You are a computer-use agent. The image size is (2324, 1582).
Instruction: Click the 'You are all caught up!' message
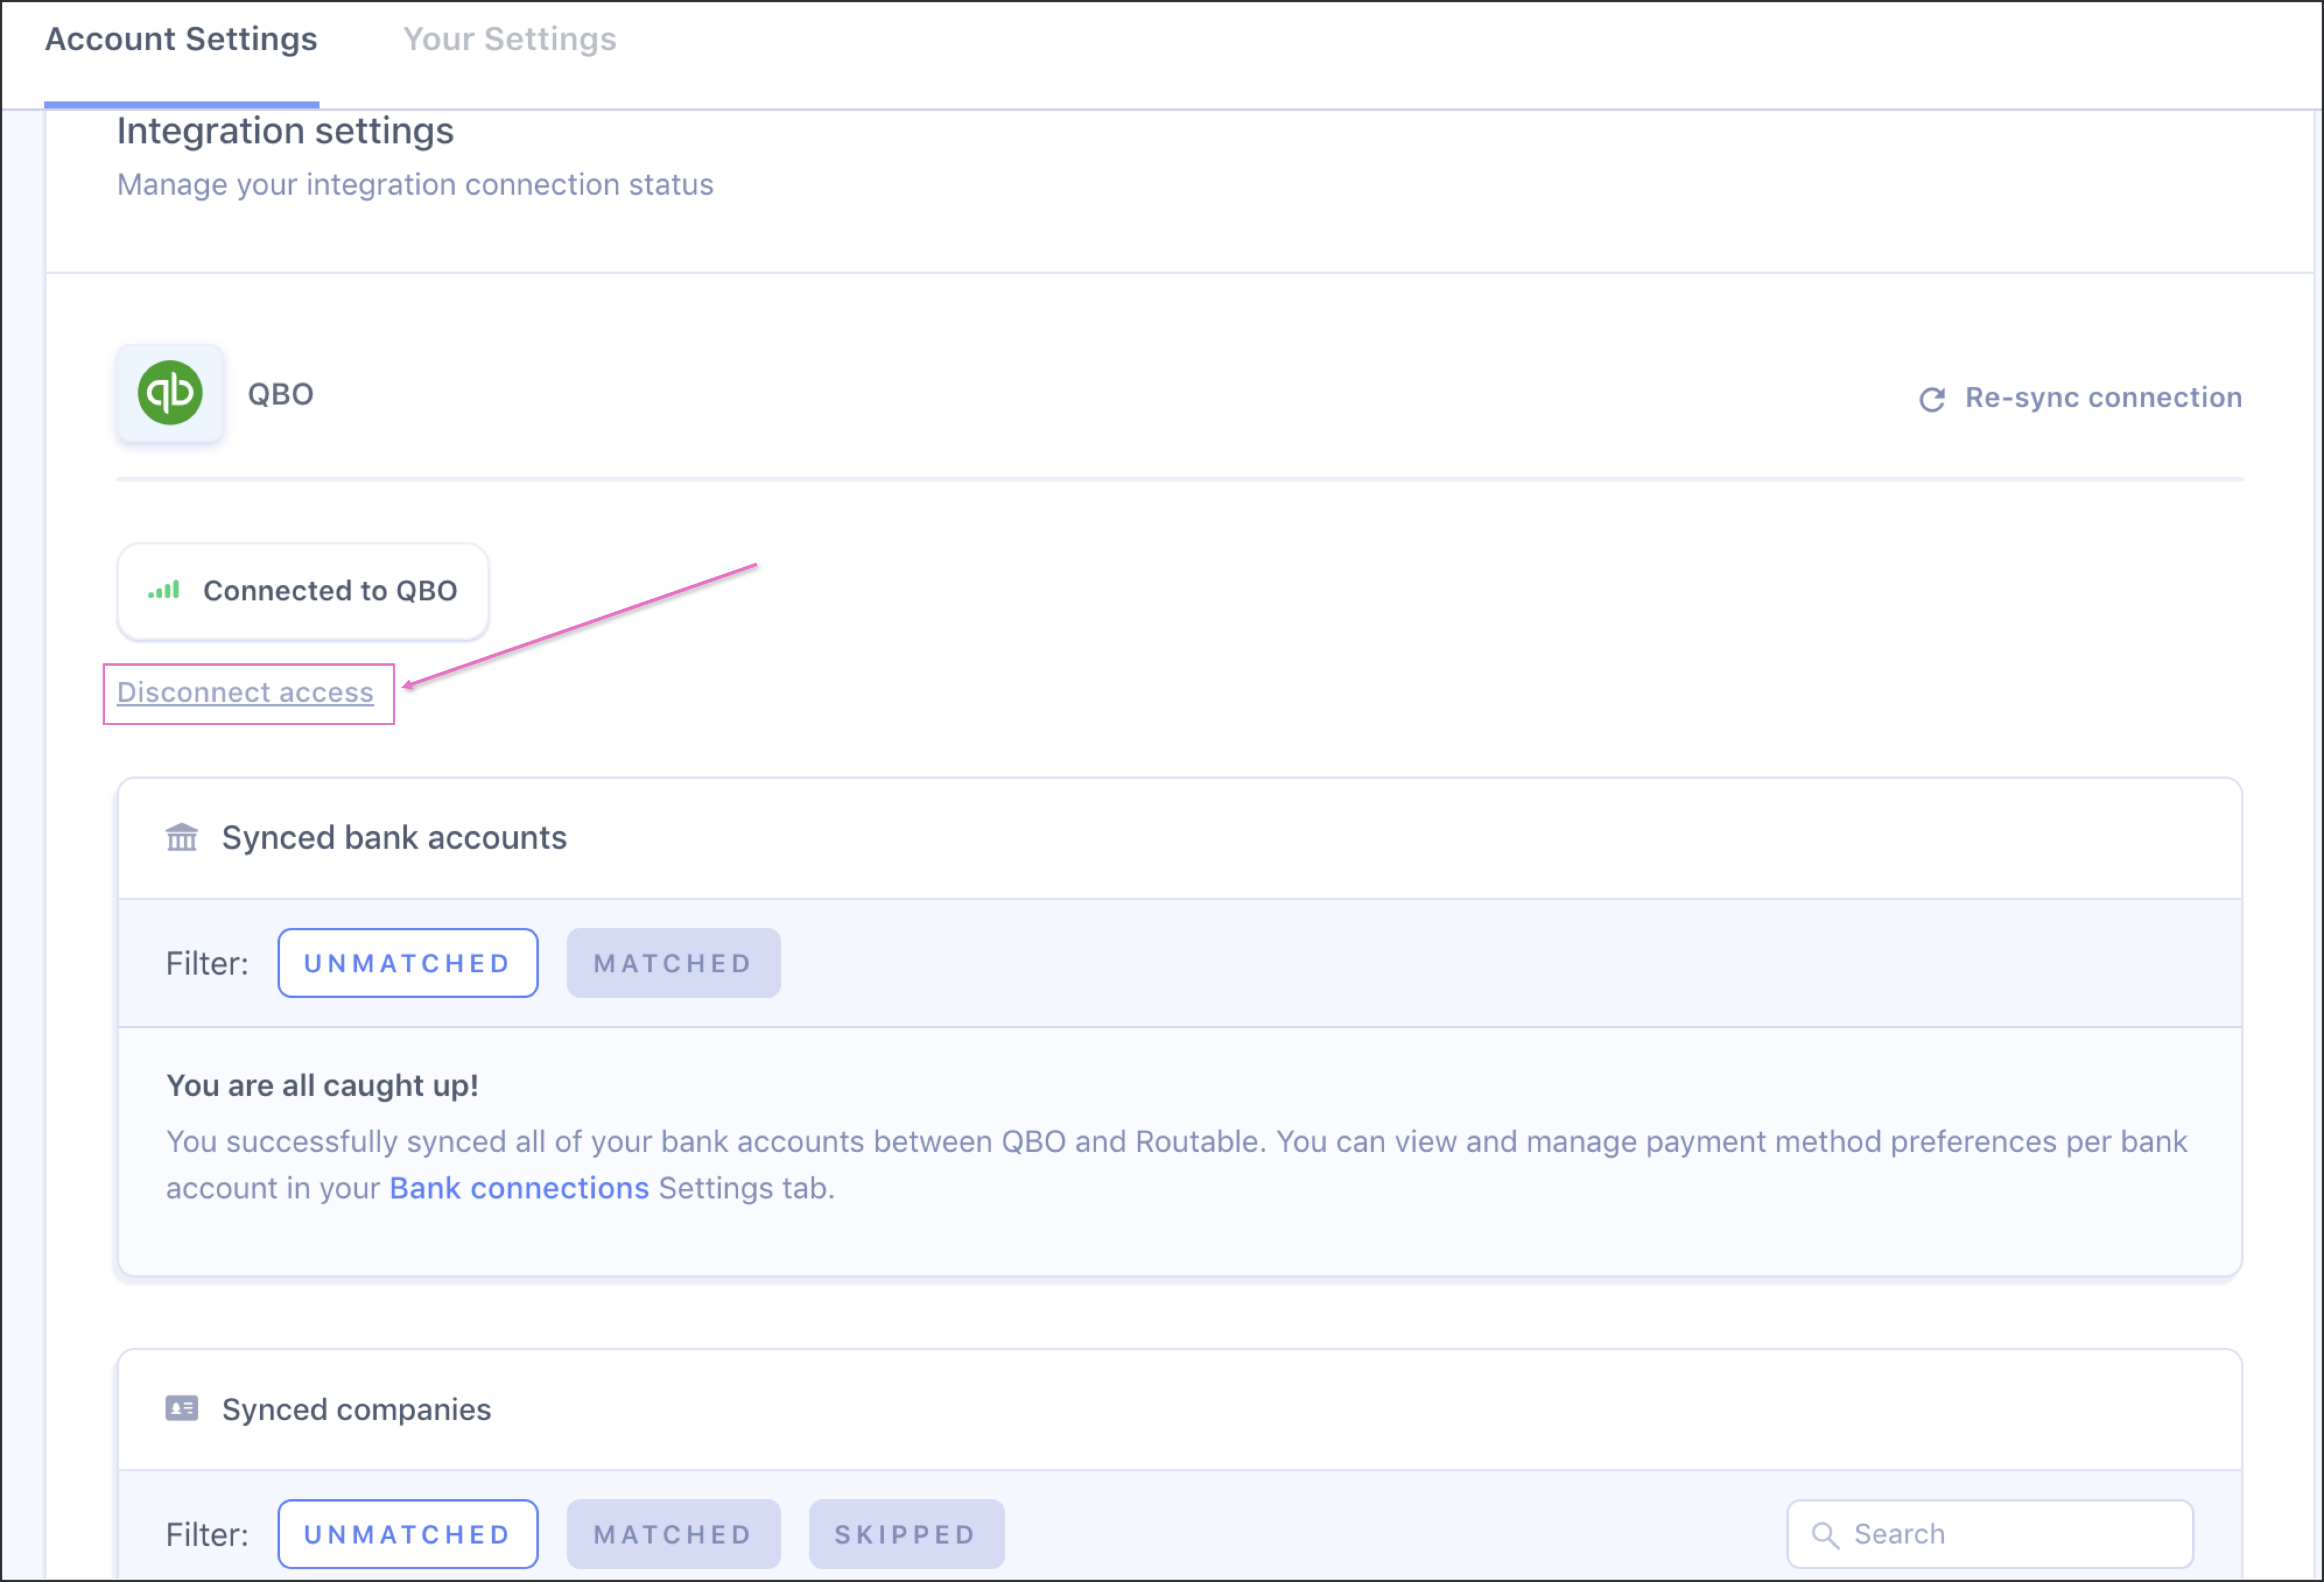(322, 1085)
